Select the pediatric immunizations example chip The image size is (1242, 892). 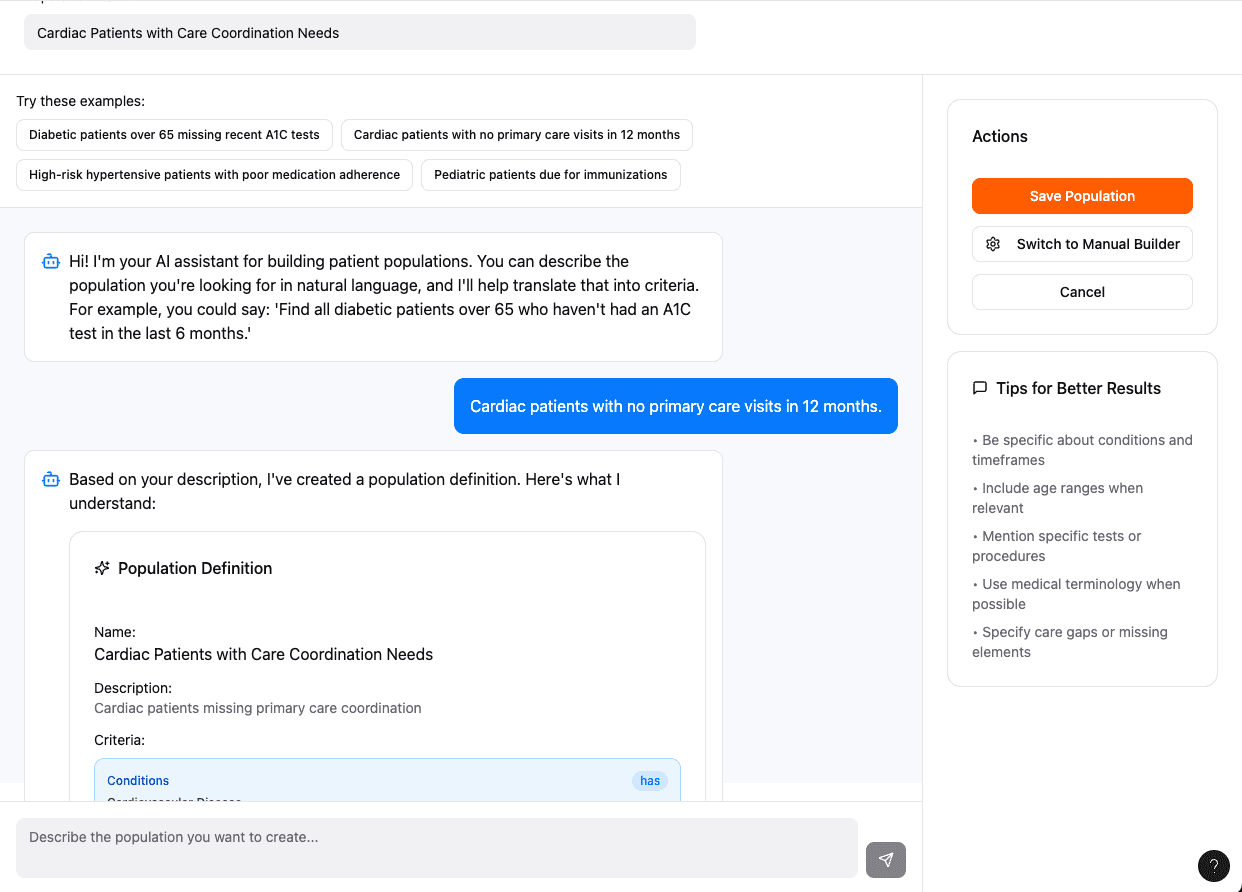(x=550, y=175)
